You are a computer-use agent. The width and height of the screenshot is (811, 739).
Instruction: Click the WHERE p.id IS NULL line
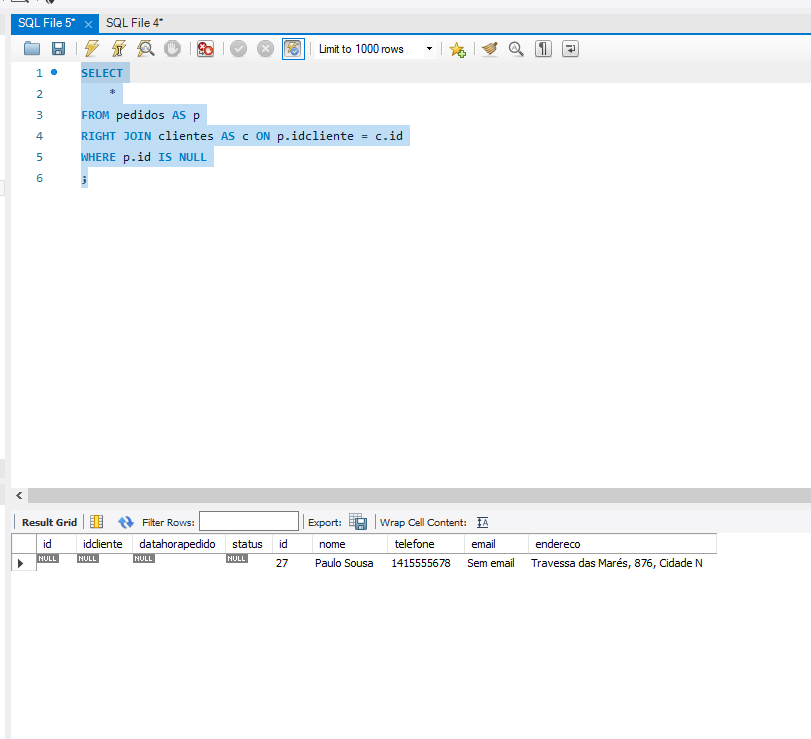(x=144, y=157)
